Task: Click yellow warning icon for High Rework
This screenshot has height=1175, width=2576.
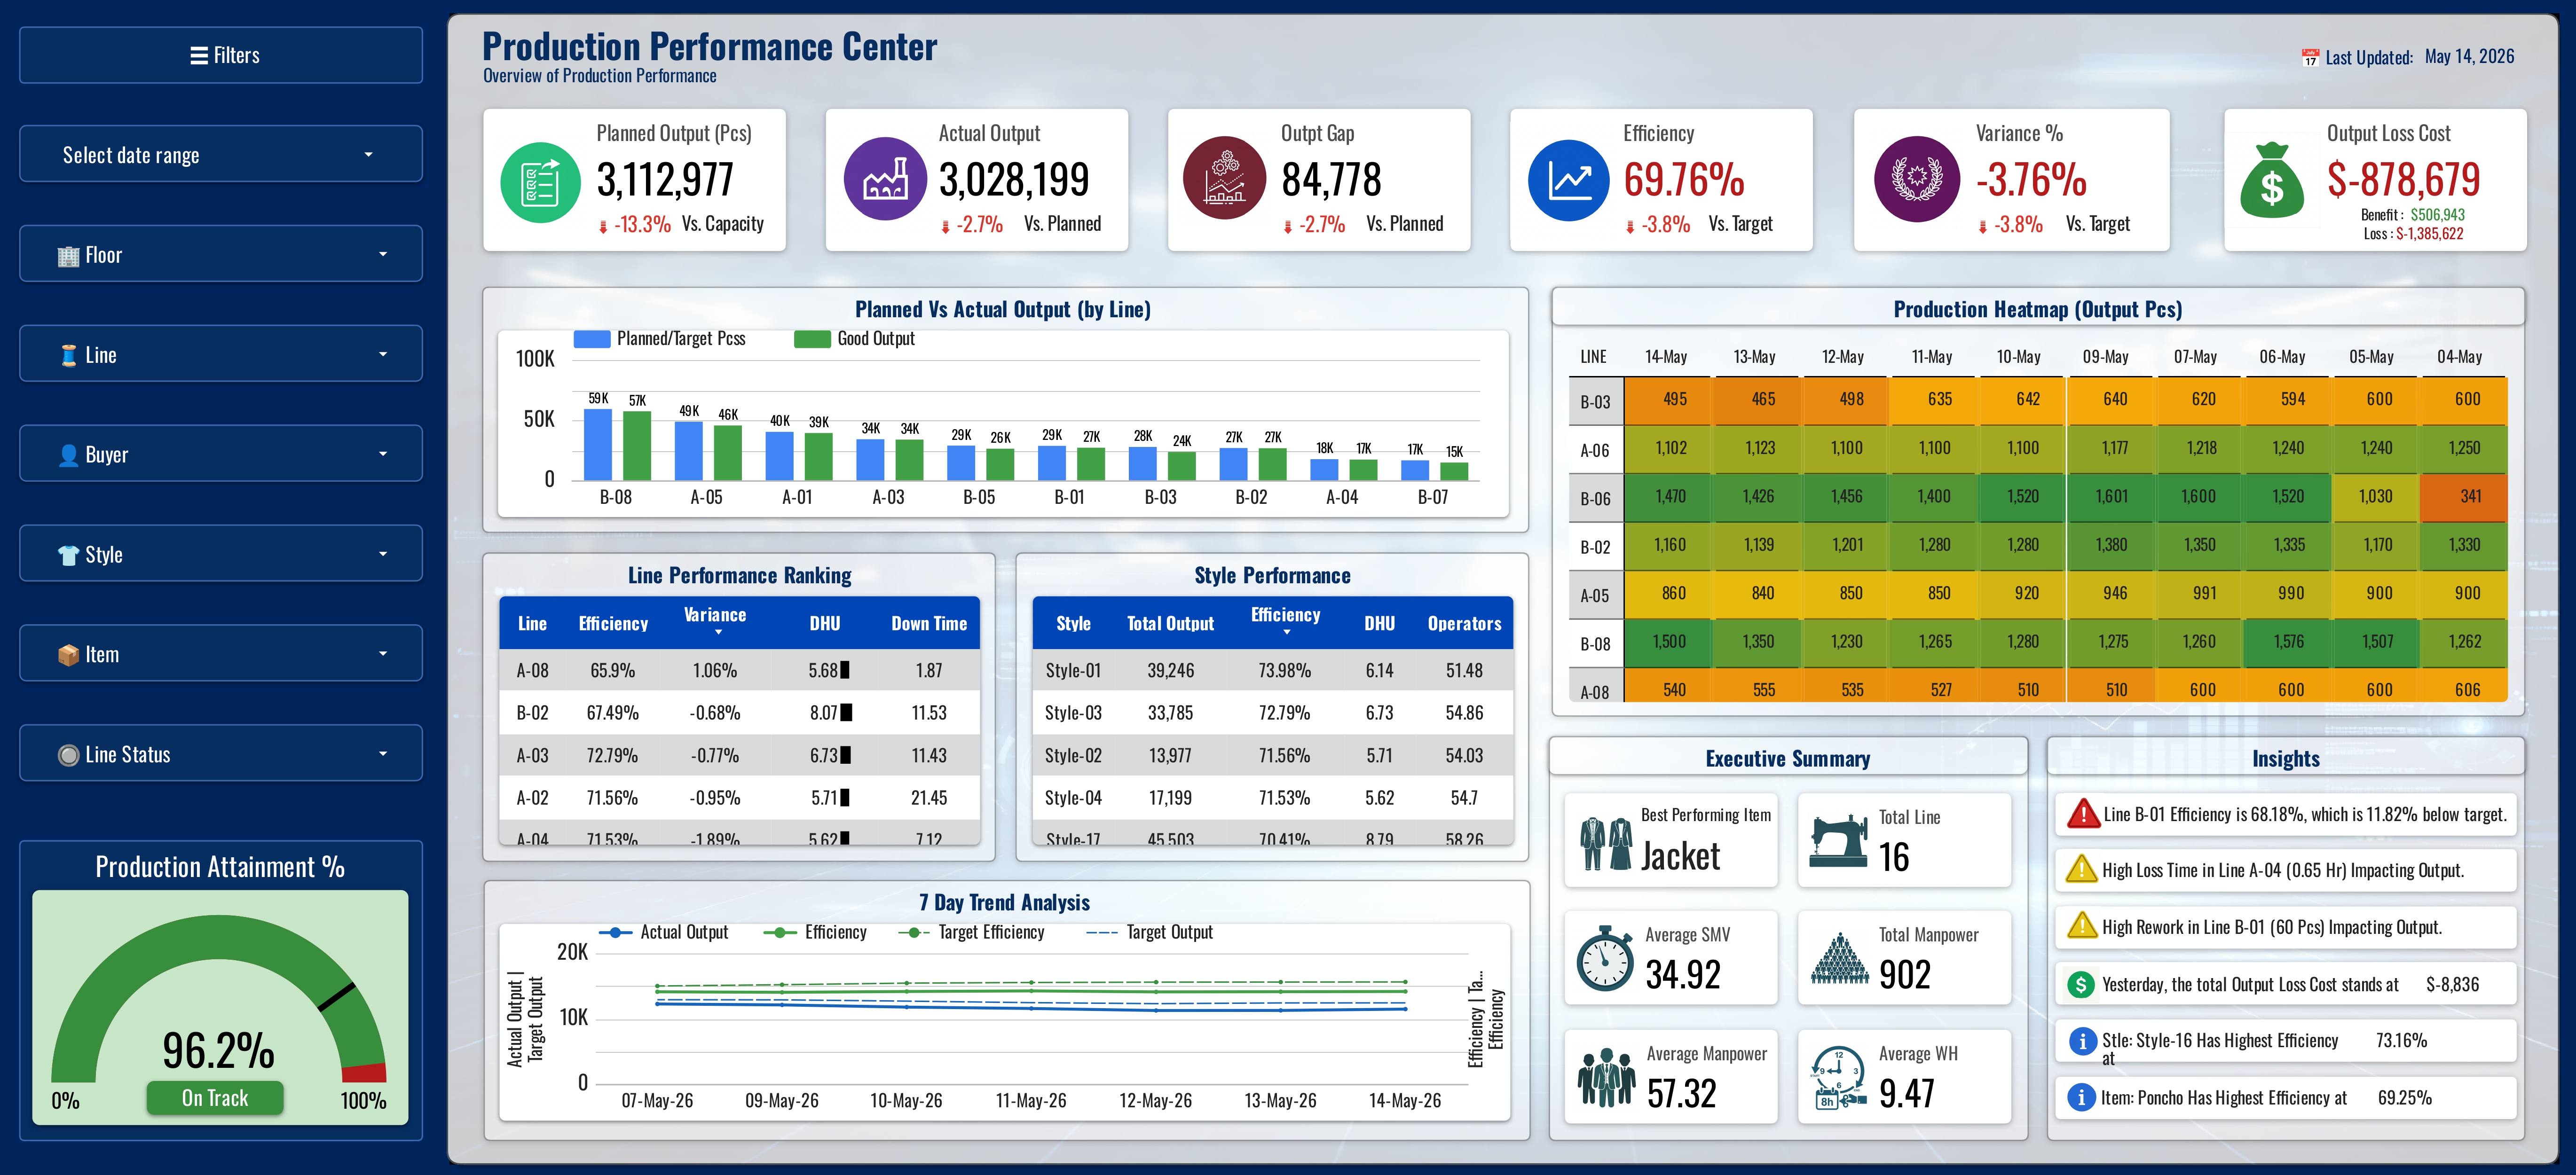Action: coord(2081,926)
